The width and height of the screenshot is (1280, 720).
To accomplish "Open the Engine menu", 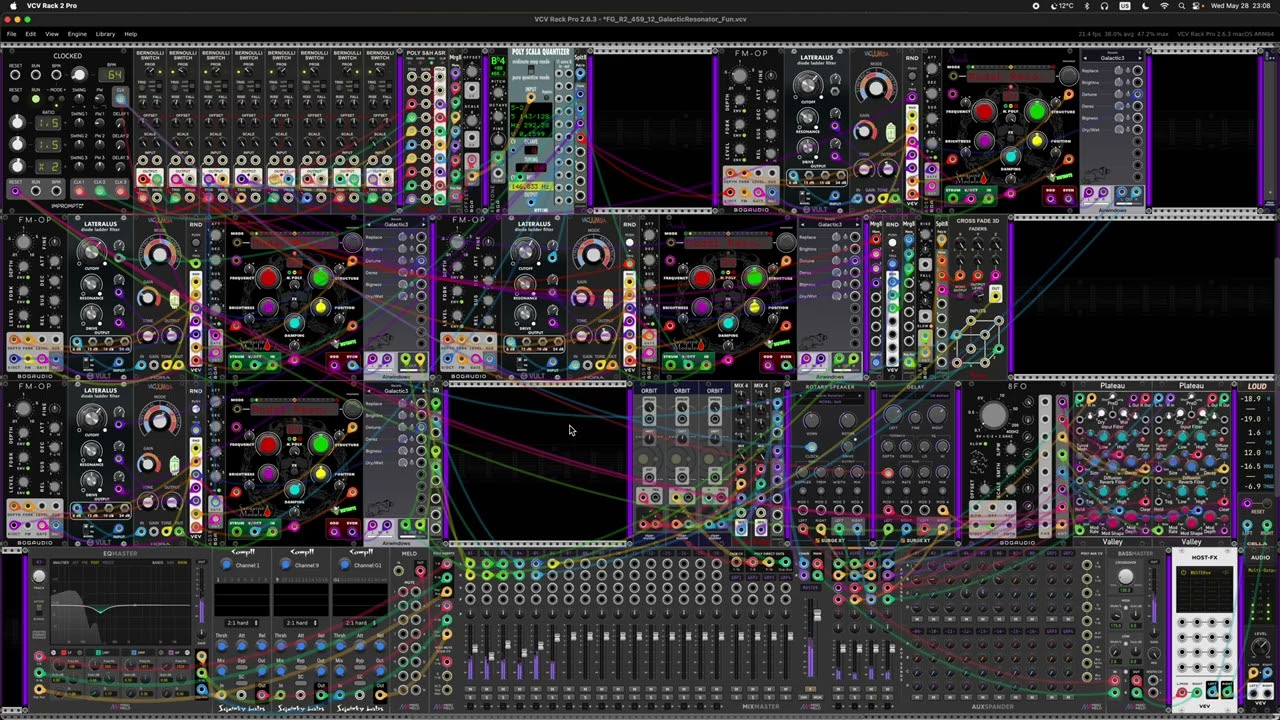I will pyautogui.click(x=77, y=34).
